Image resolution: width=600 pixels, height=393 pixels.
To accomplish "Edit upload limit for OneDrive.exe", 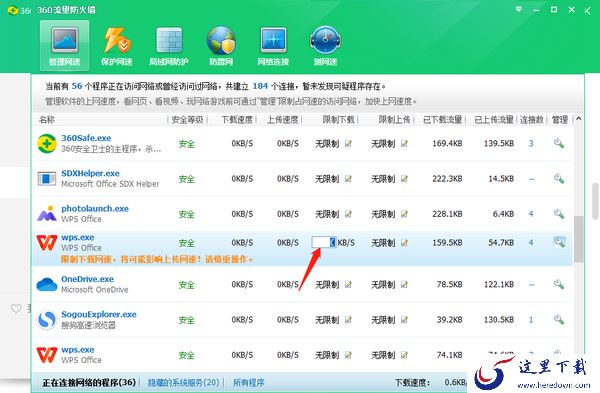I will tap(404, 284).
